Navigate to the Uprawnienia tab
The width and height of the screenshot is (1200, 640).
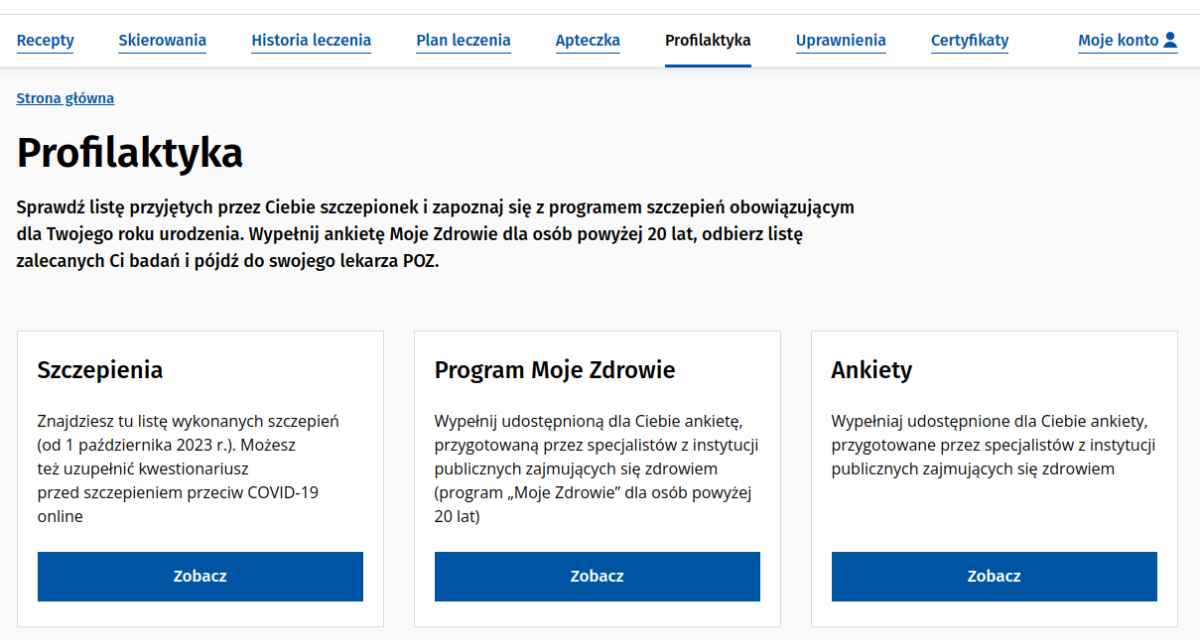coord(840,41)
